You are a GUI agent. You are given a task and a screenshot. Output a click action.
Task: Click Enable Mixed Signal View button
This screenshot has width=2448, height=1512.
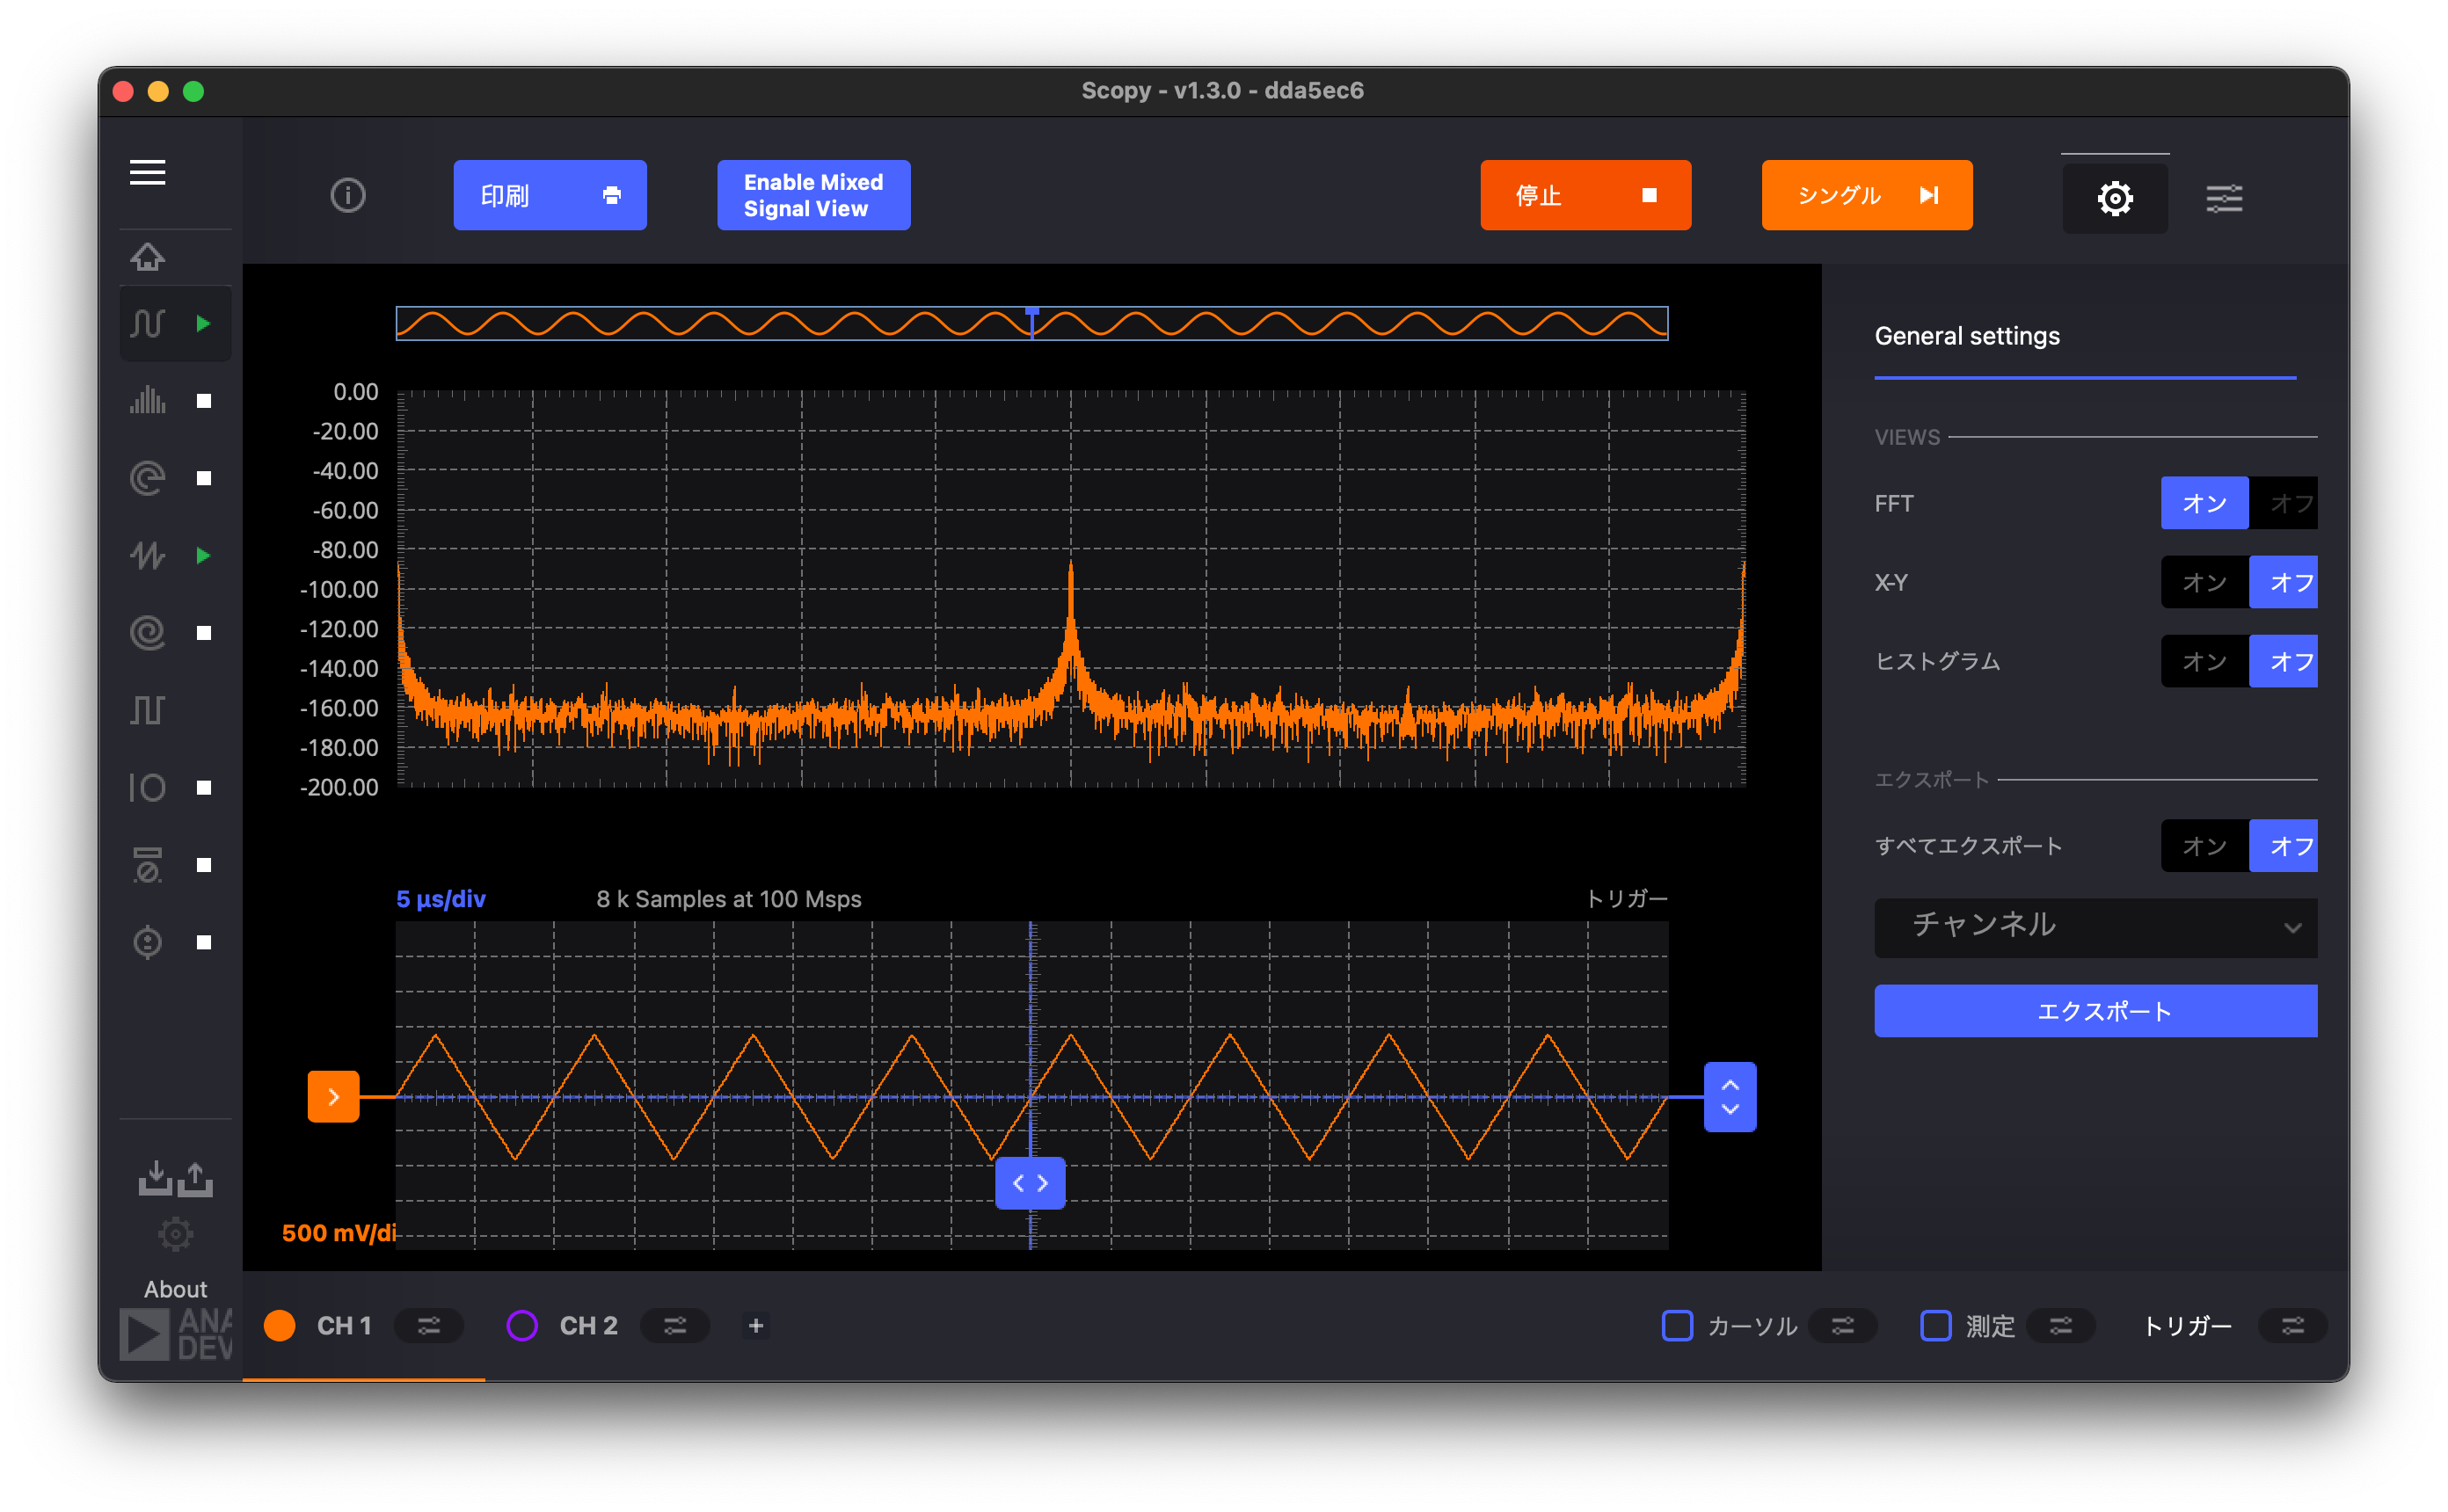pyautogui.click(x=813, y=195)
